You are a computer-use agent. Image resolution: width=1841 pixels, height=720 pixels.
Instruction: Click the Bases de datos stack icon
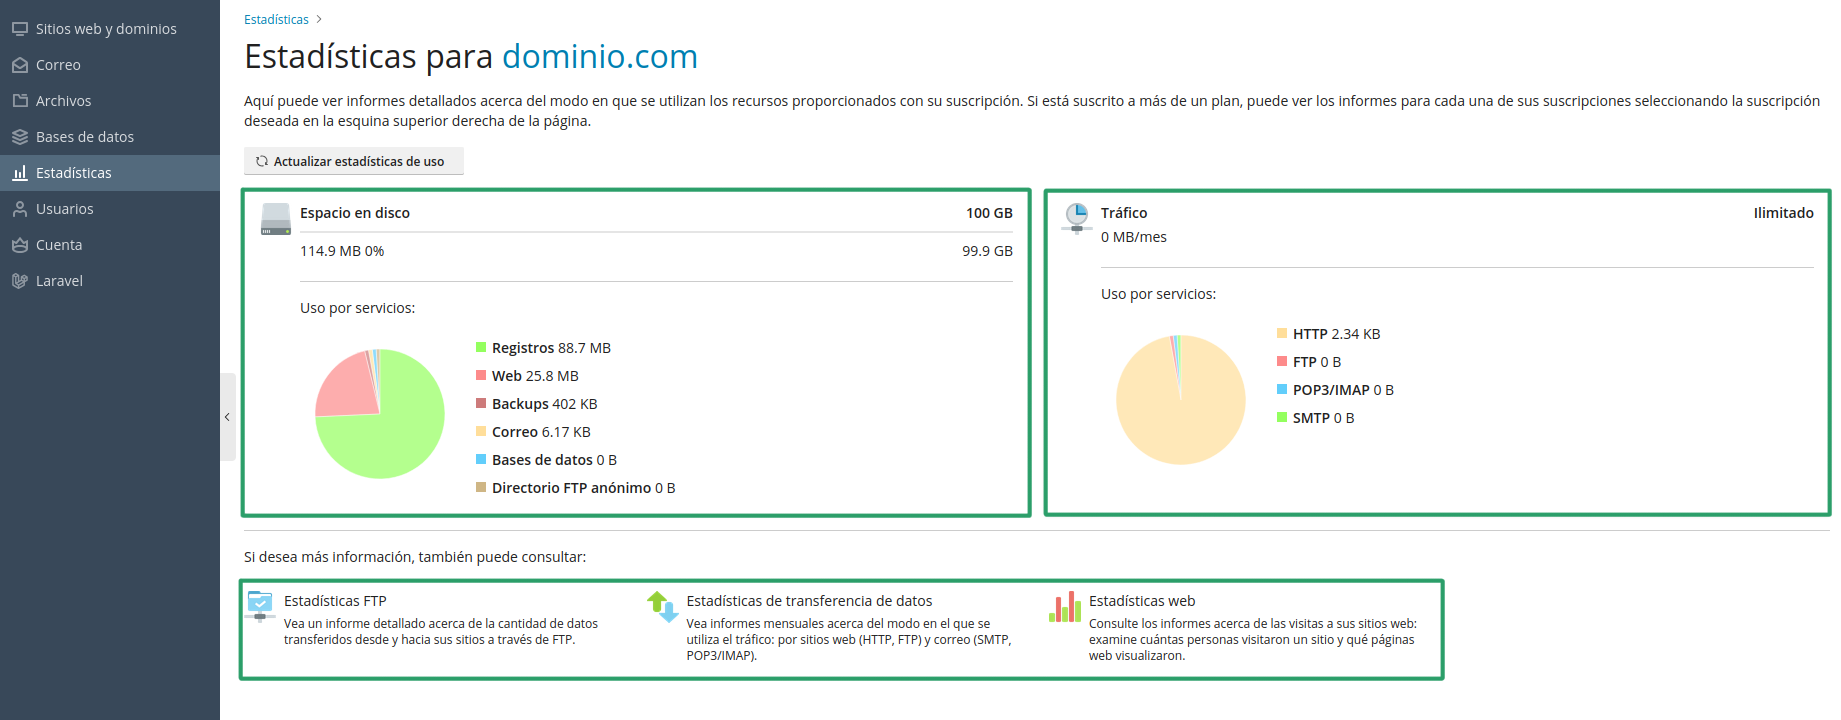20,137
